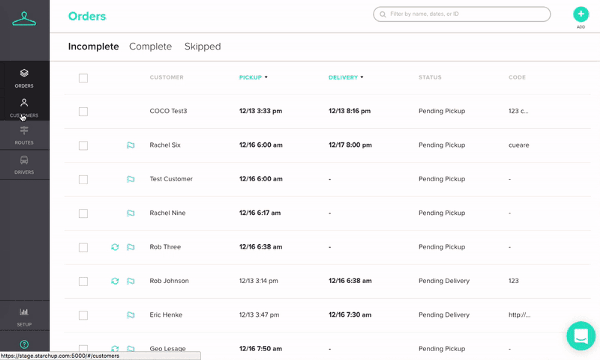The width and height of the screenshot is (600, 360).
Task: Check the Rachel Nine order checkbox
Action: pos(83,213)
